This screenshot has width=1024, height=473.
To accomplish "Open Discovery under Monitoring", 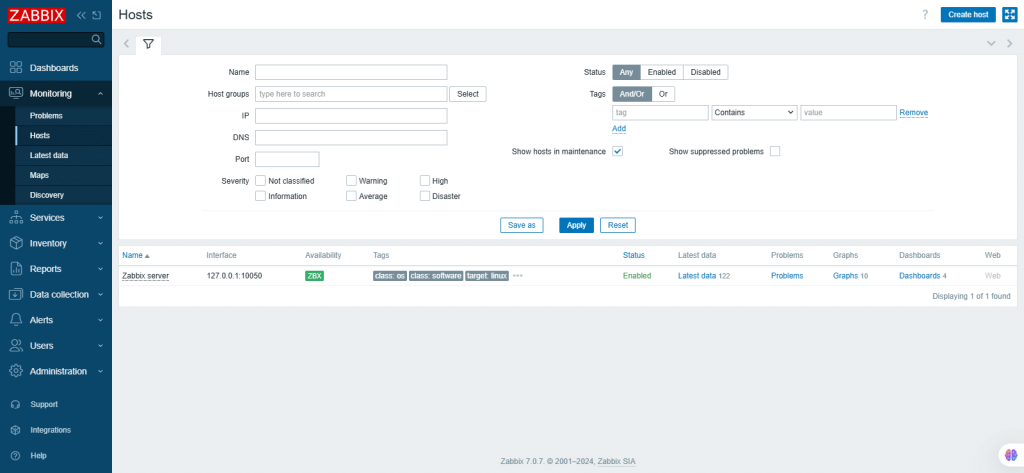I will click(x=47, y=195).
